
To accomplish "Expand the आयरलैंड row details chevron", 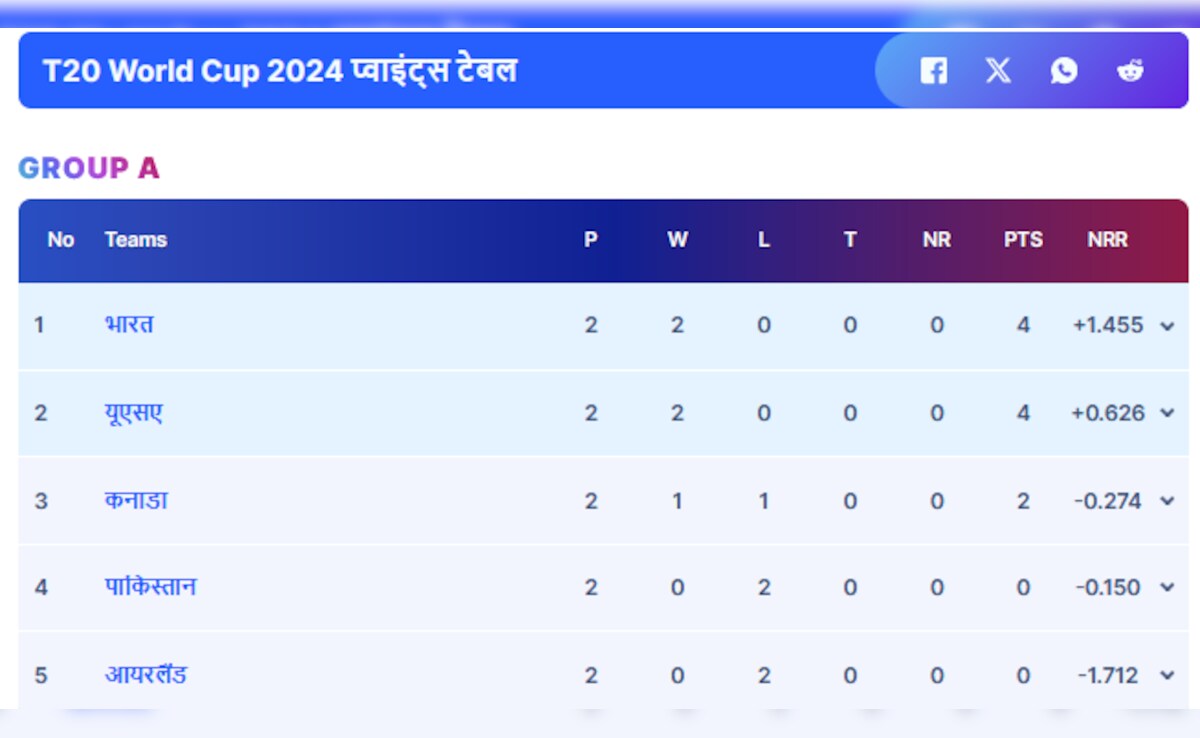I will (x=1167, y=676).
